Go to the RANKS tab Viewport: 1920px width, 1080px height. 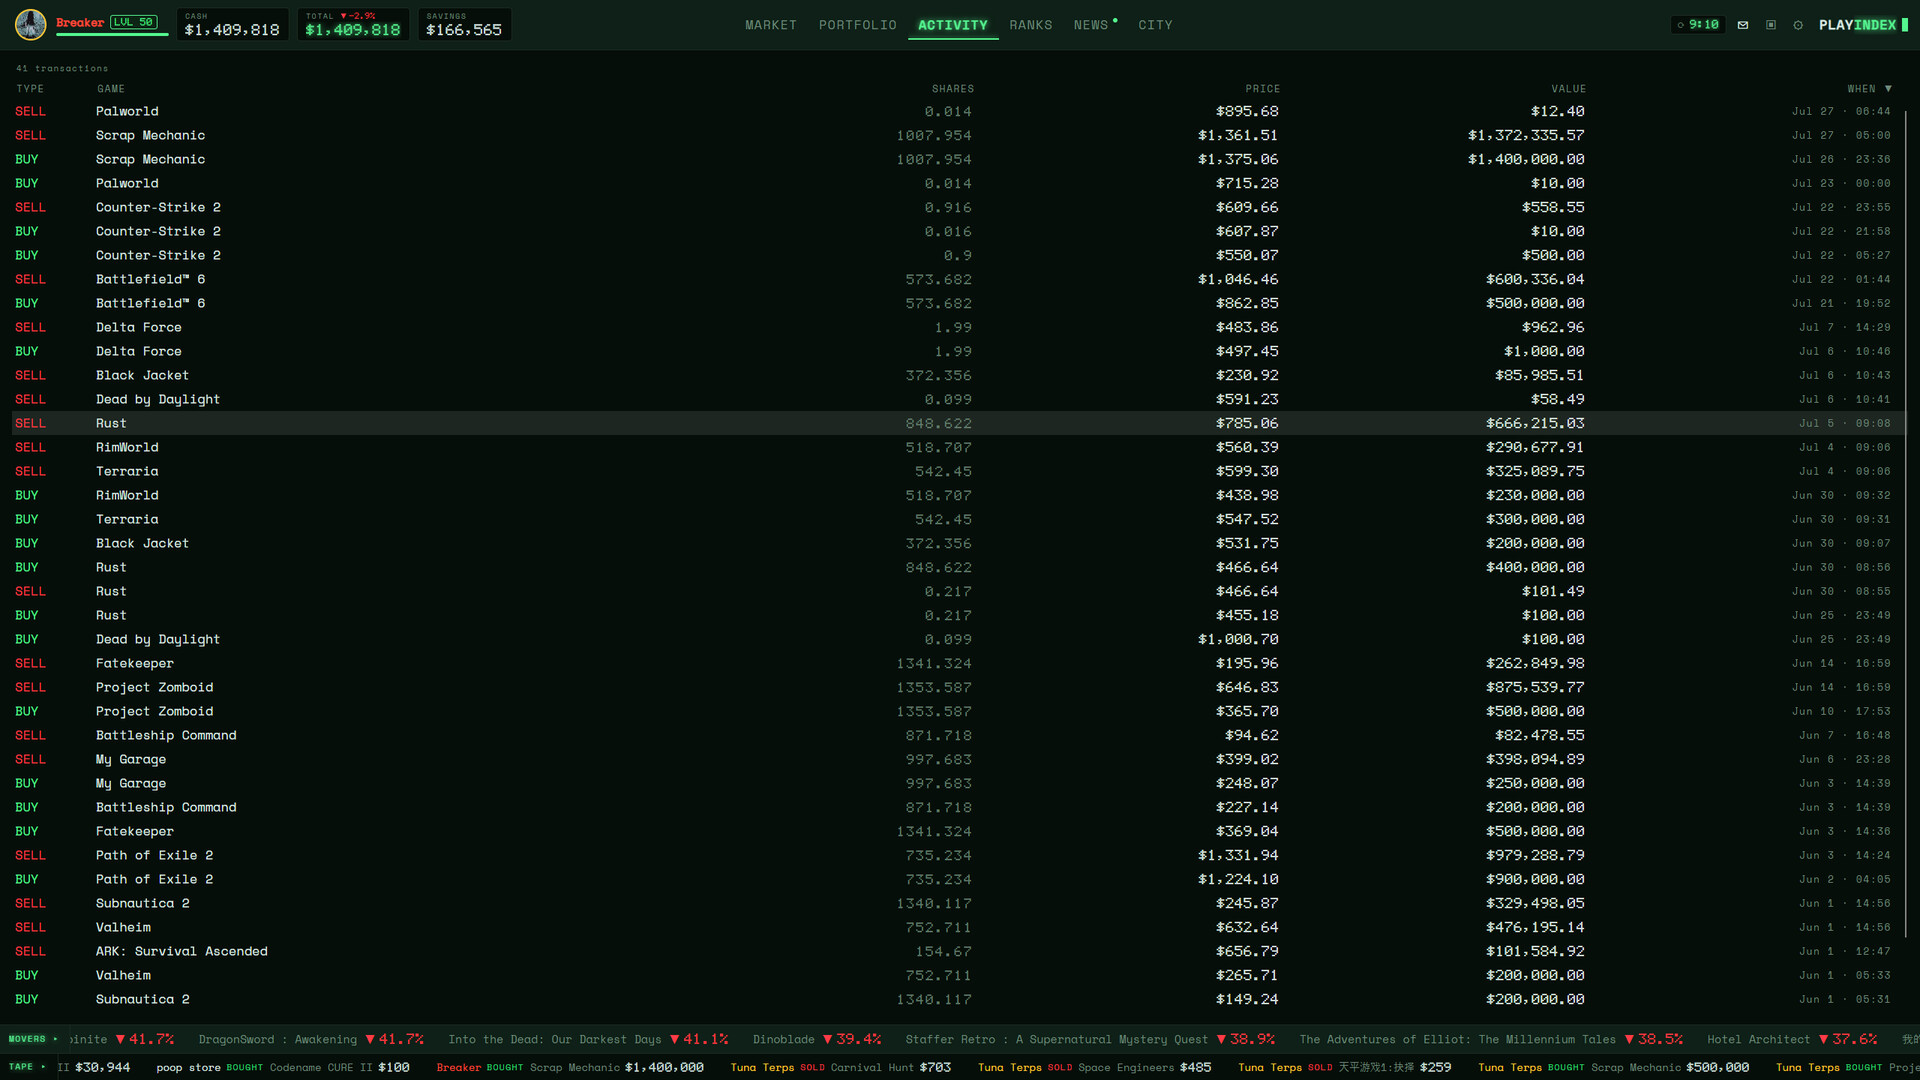tap(1031, 25)
